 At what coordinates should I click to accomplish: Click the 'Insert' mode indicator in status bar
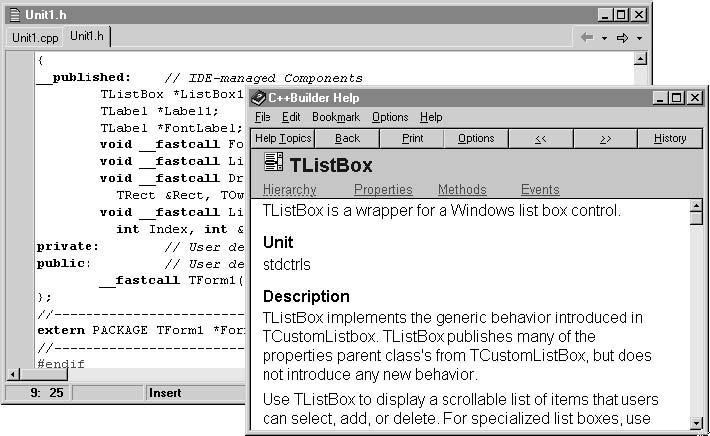click(x=165, y=393)
